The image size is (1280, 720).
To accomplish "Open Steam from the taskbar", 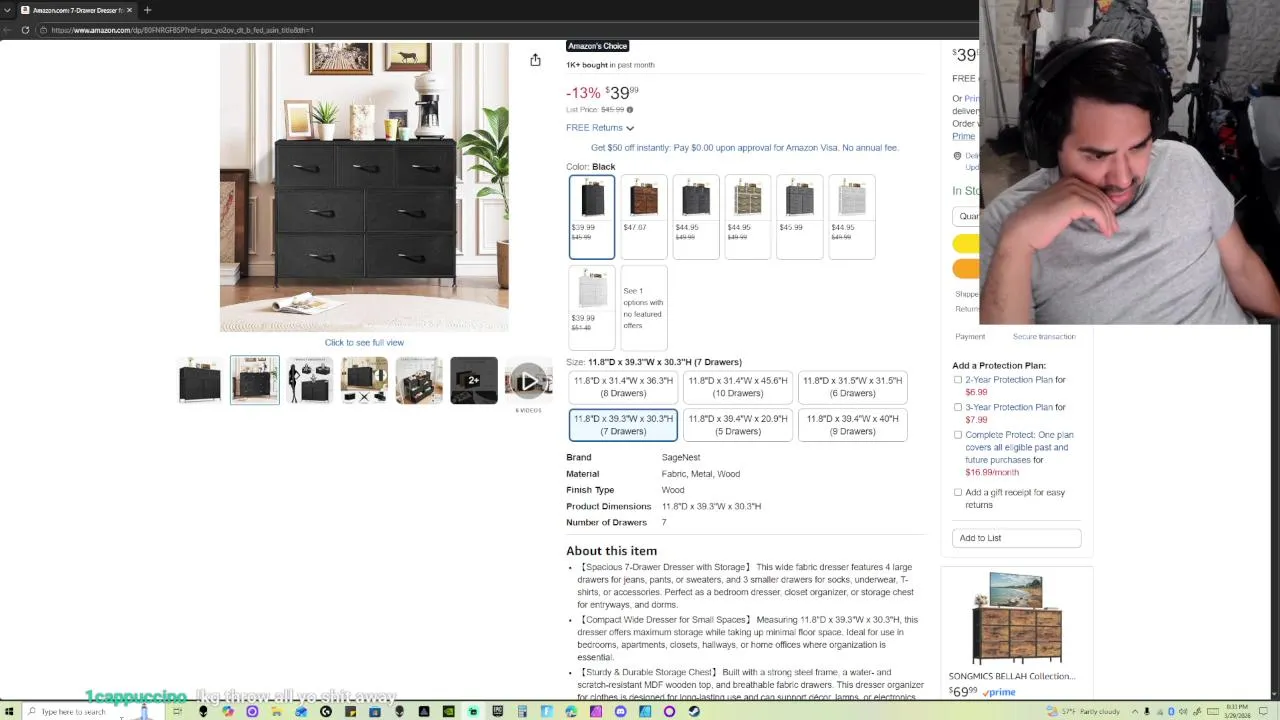I will pyautogui.click(x=694, y=712).
